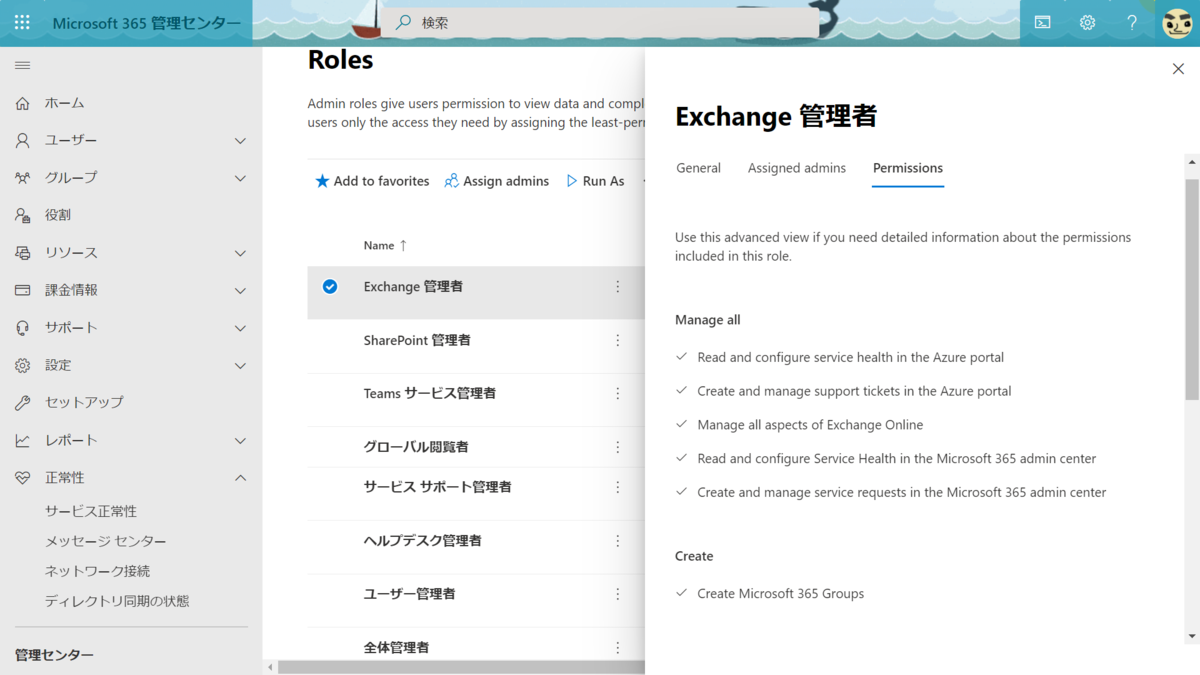1200x675 pixels.
Task: Click 'Manage all aspects of Exchange Online'
Action: 810,425
